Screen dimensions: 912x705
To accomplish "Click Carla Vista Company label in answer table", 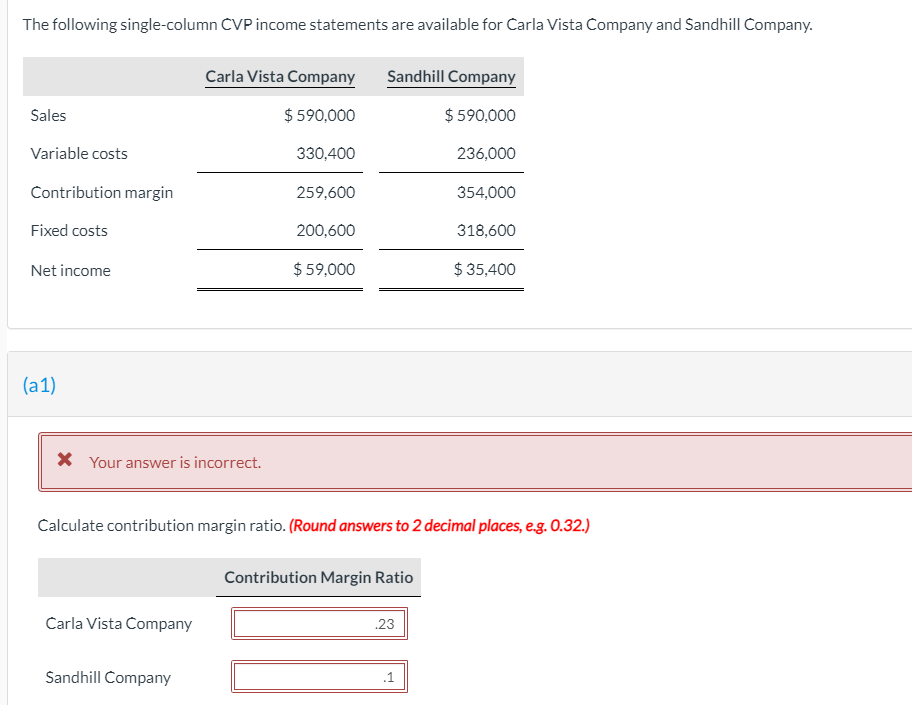I will pos(119,624).
